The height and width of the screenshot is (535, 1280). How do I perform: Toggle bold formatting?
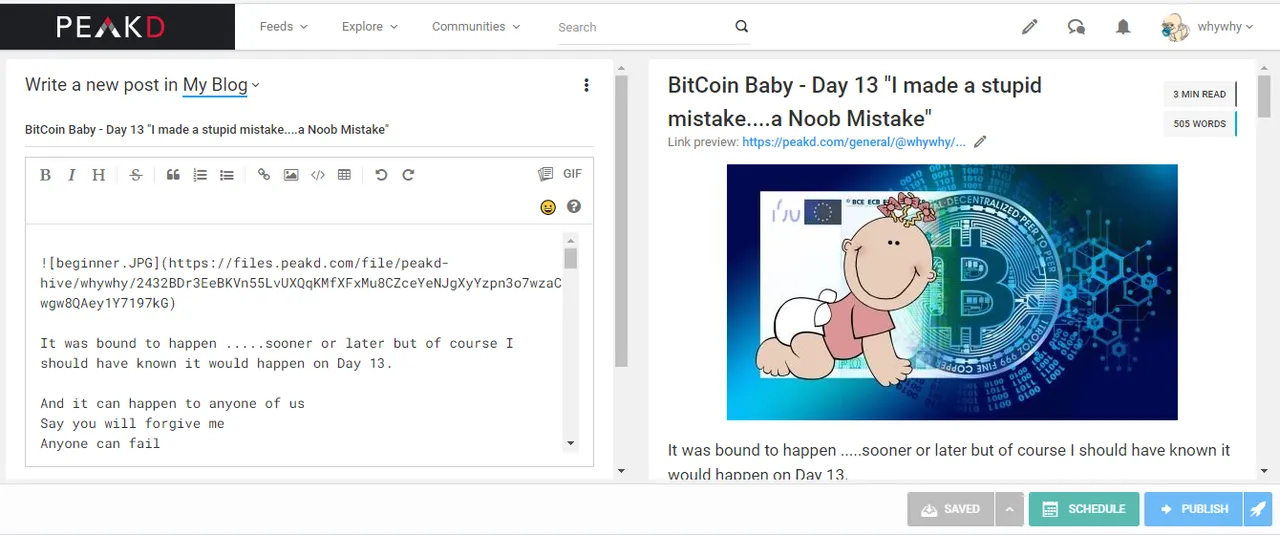45,175
